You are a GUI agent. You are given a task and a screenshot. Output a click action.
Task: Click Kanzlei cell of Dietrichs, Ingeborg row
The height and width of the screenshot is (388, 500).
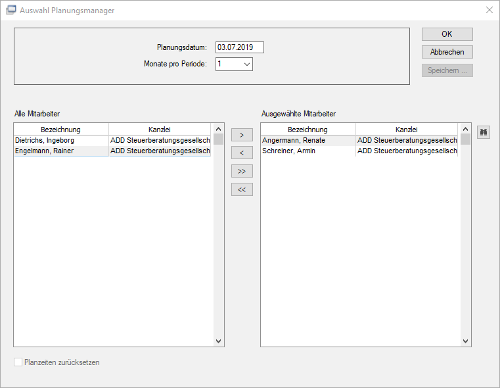point(160,140)
